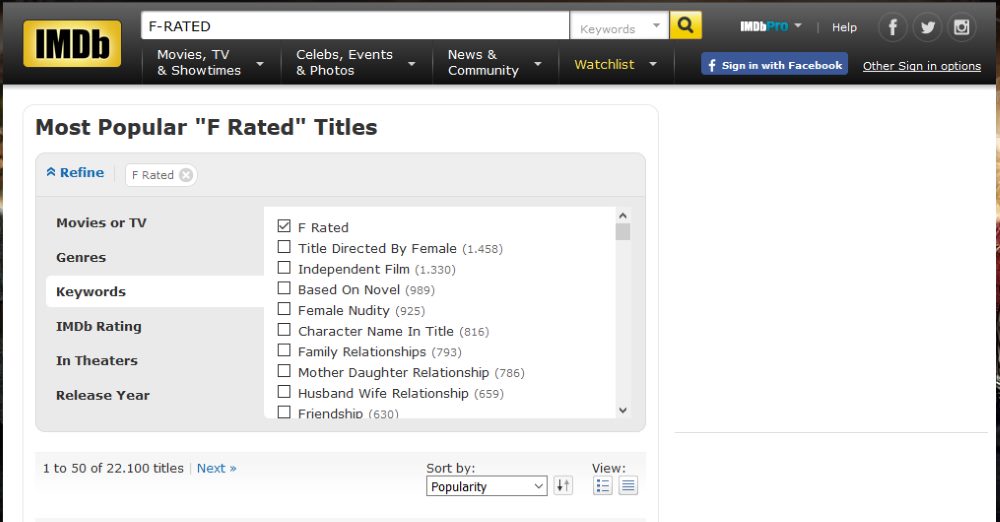Go to the IMDb home logo
Screen dimensions: 1000x522
click(x=72, y=43)
